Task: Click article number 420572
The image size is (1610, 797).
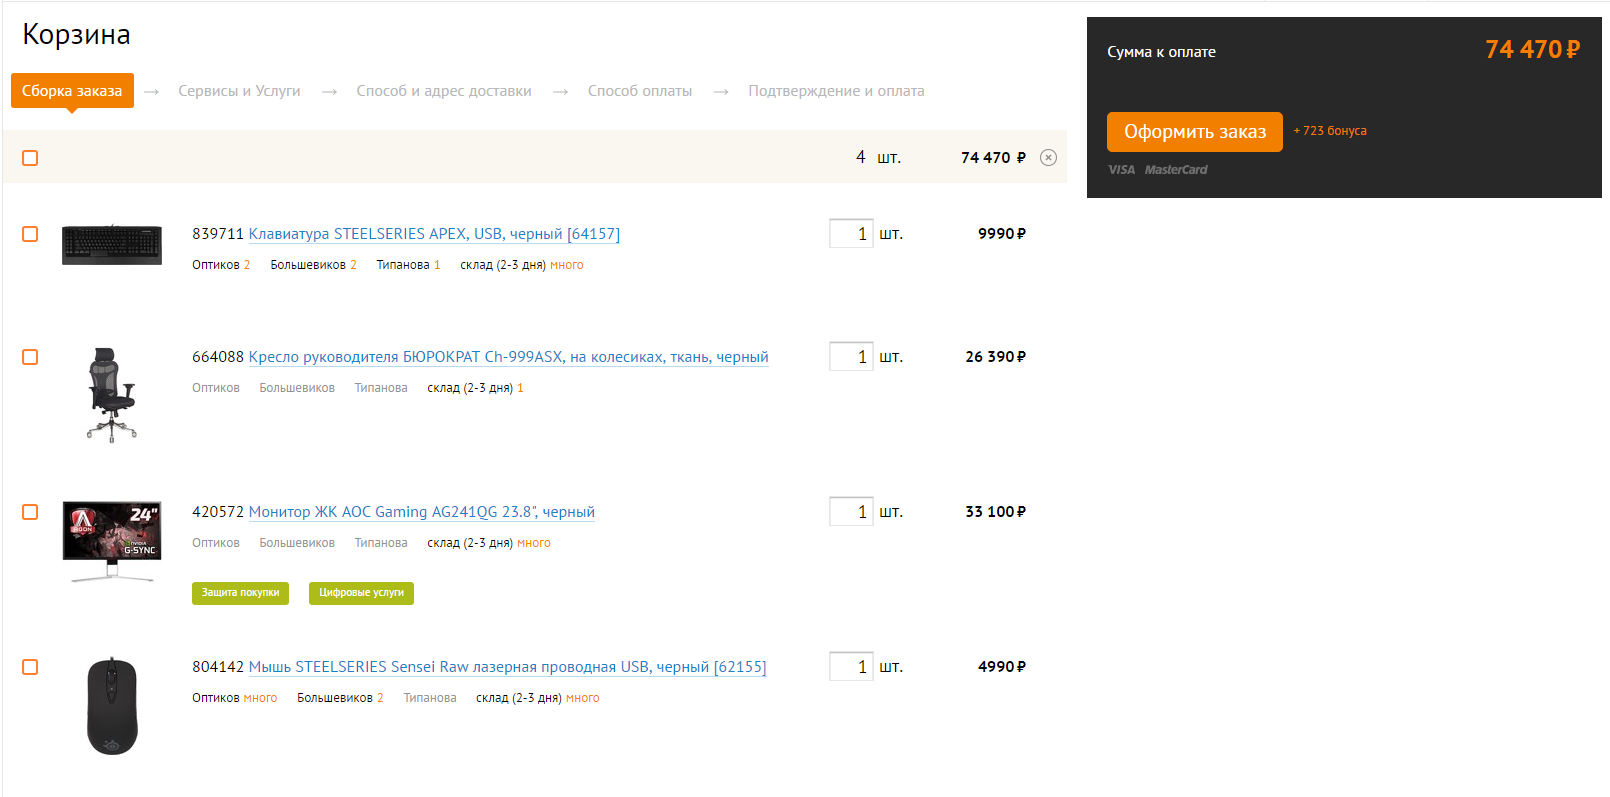Action: point(218,512)
